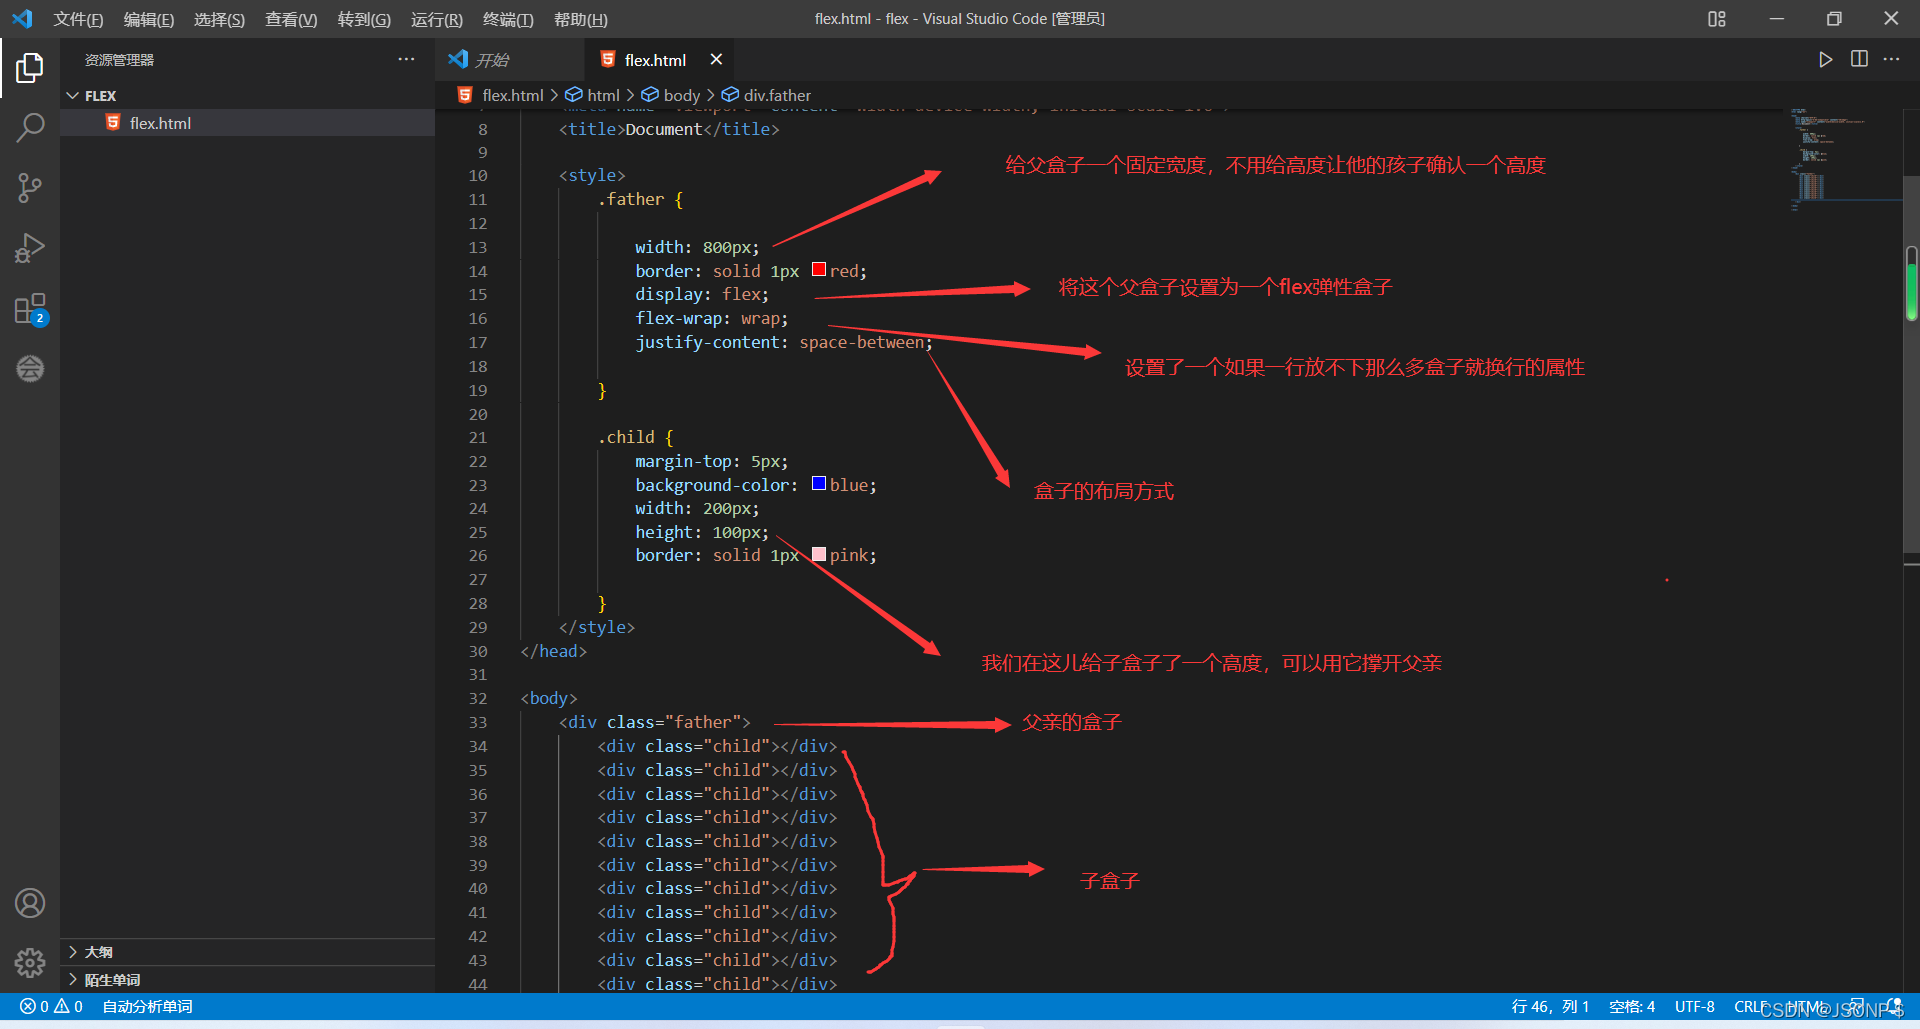This screenshot has width=1920, height=1029.
Task: Click the pink color swatch on line 26
Action: click(x=819, y=554)
